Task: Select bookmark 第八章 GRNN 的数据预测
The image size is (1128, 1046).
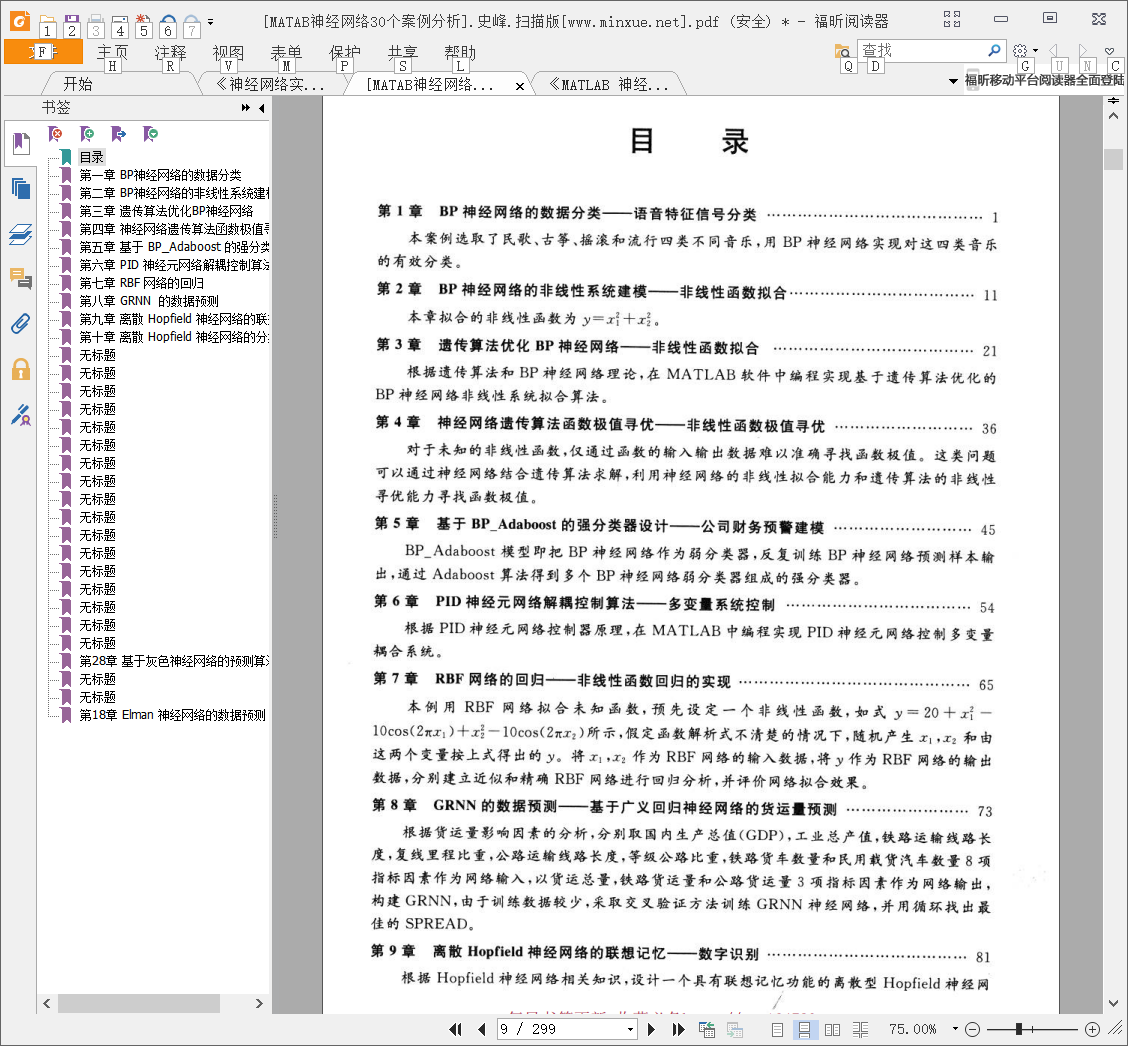Action: click(x=149, y=301)
